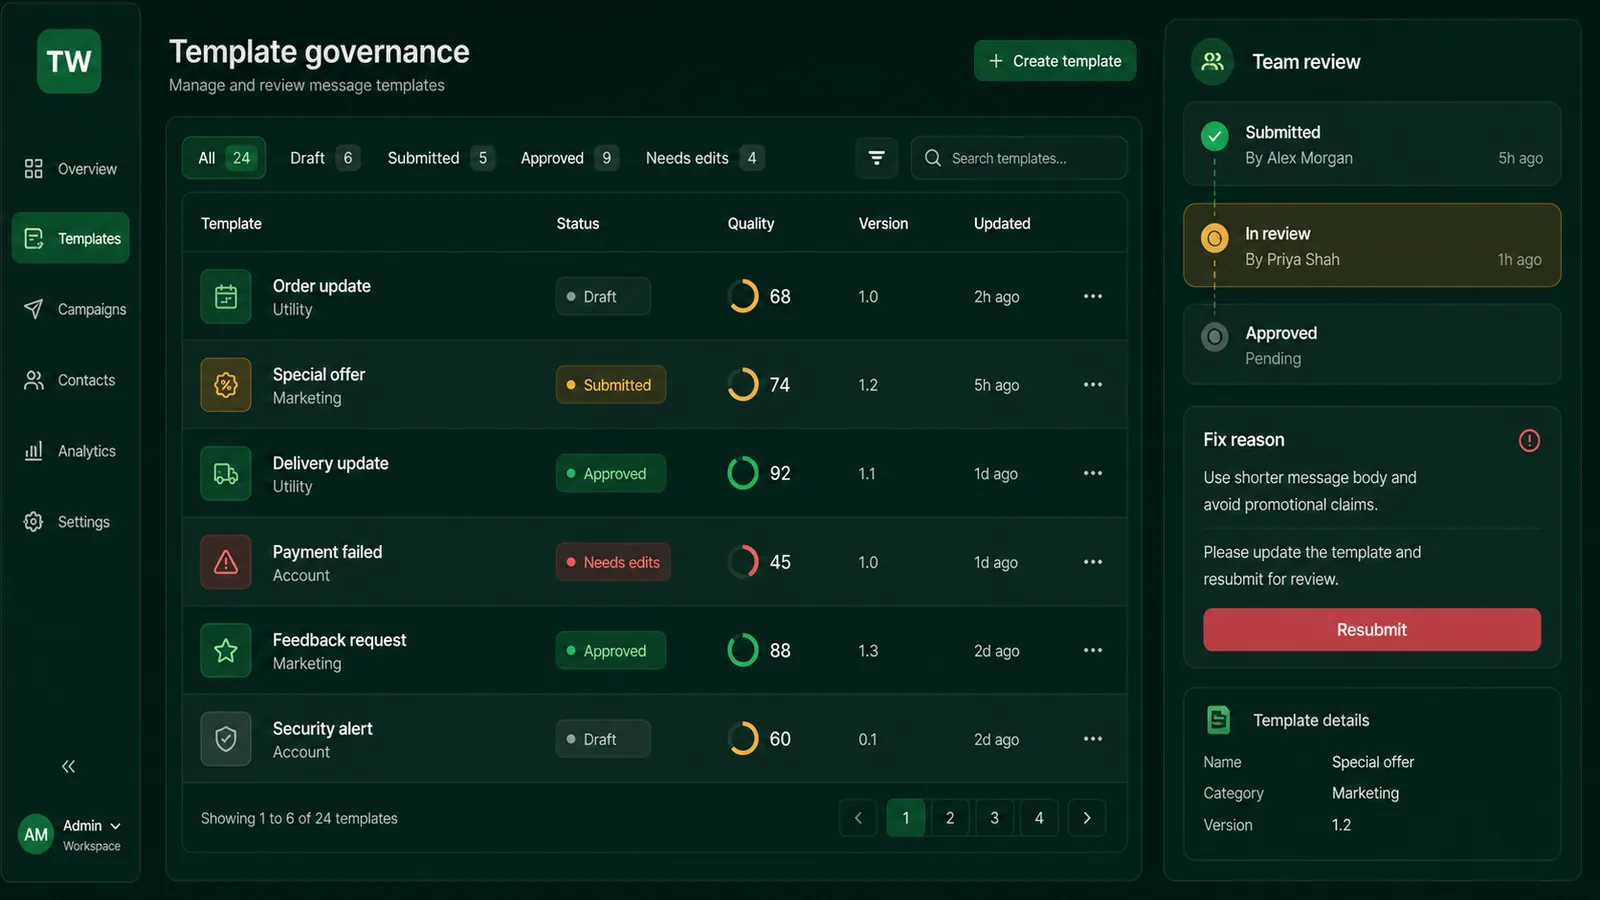Click the Payment failed warning icon
This screenshot has width=1600, height=900.
click(226, 562)
